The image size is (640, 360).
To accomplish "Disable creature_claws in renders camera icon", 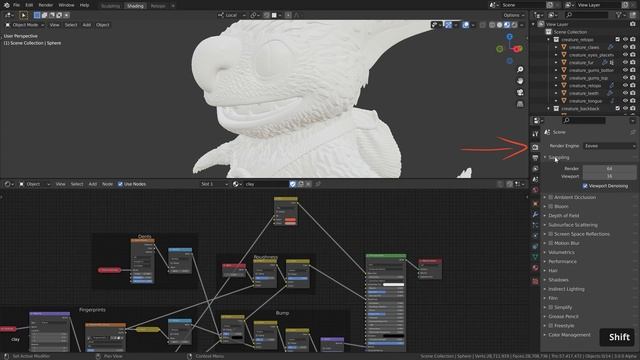I will (x=633, y=47).
